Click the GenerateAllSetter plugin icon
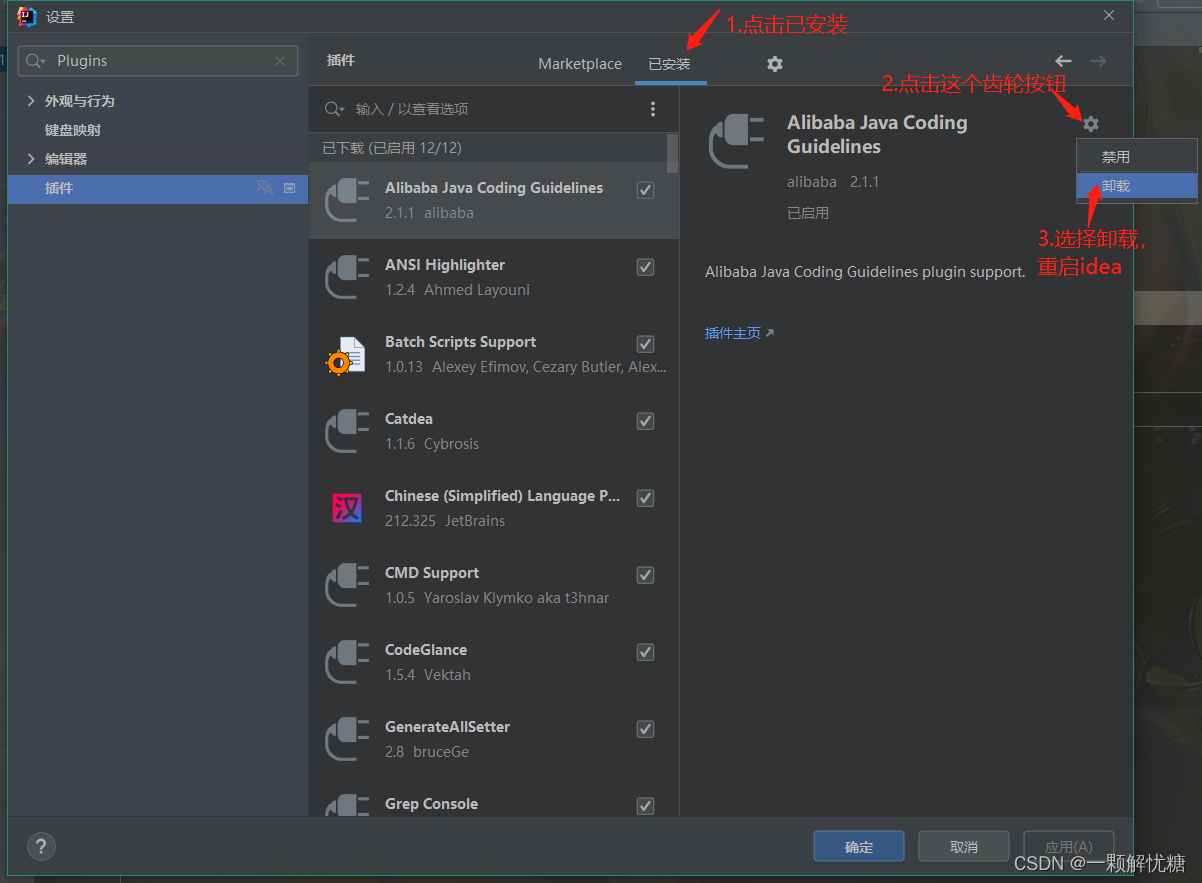This screenshot has width=1202, height=883. [347, 739]
